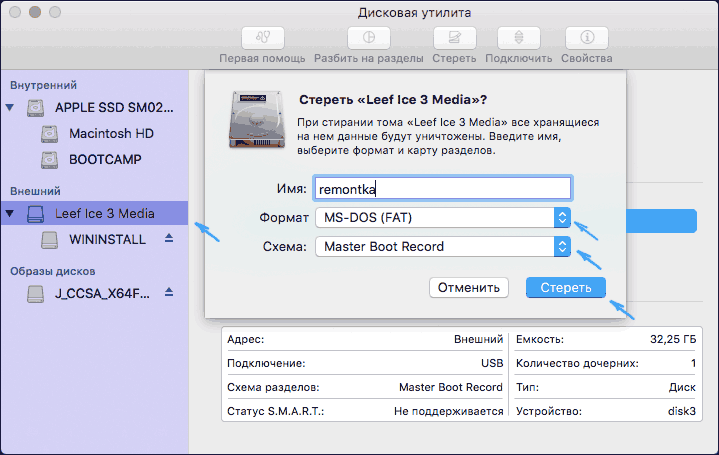Confirm with the Erase (Стереть) dialog button
This screenshot has height=455, width=719.
coord(565,288)
